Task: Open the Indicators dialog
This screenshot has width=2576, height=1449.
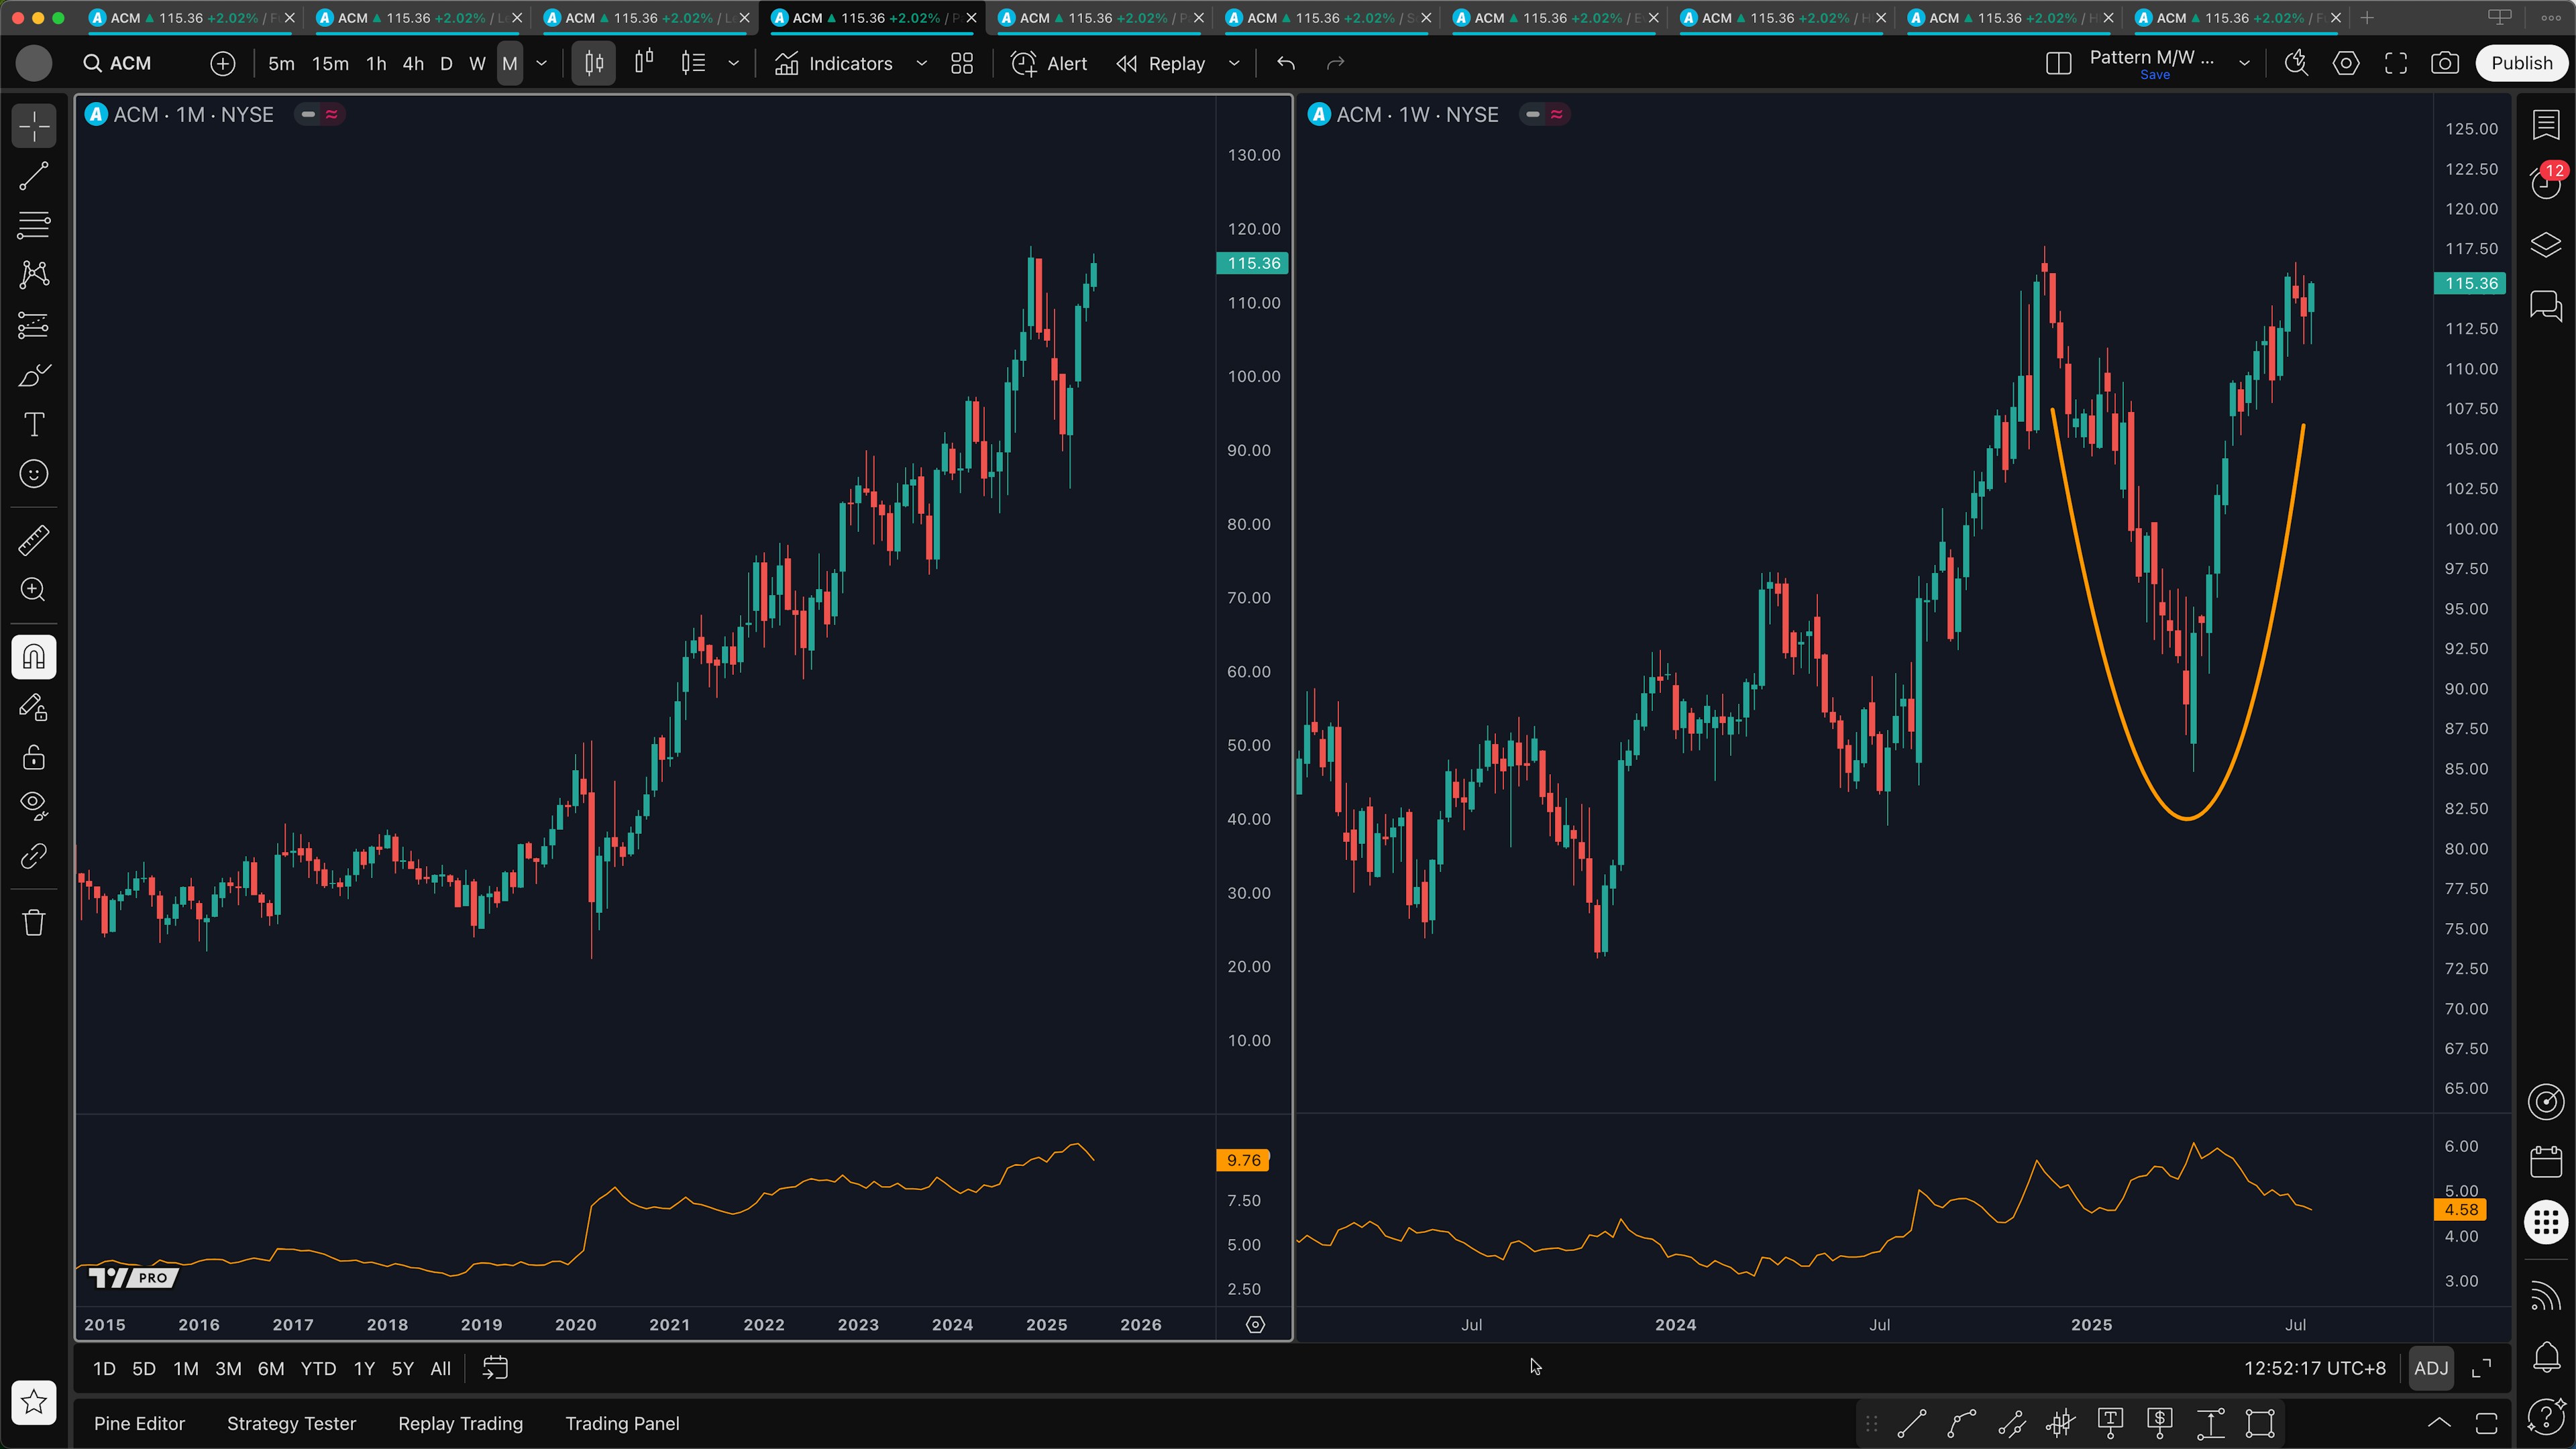Action: tap(834, 63)
